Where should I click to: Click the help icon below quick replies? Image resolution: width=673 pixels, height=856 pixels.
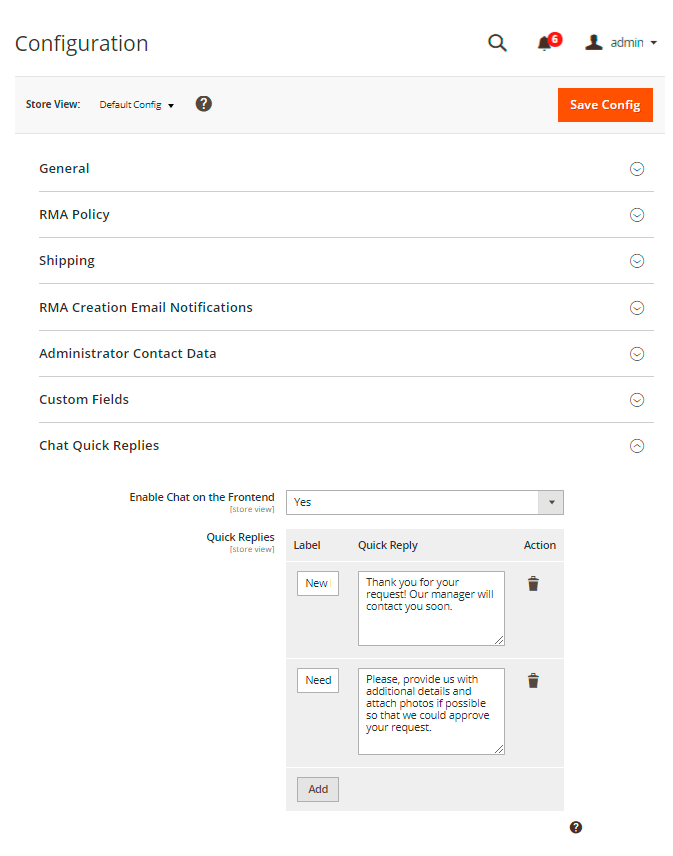576,827
